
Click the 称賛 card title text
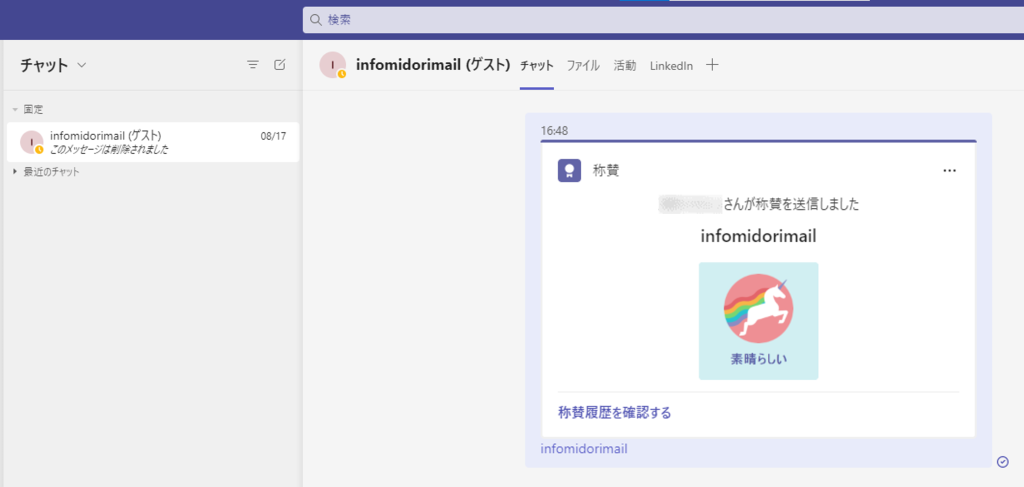click(606, 171)
